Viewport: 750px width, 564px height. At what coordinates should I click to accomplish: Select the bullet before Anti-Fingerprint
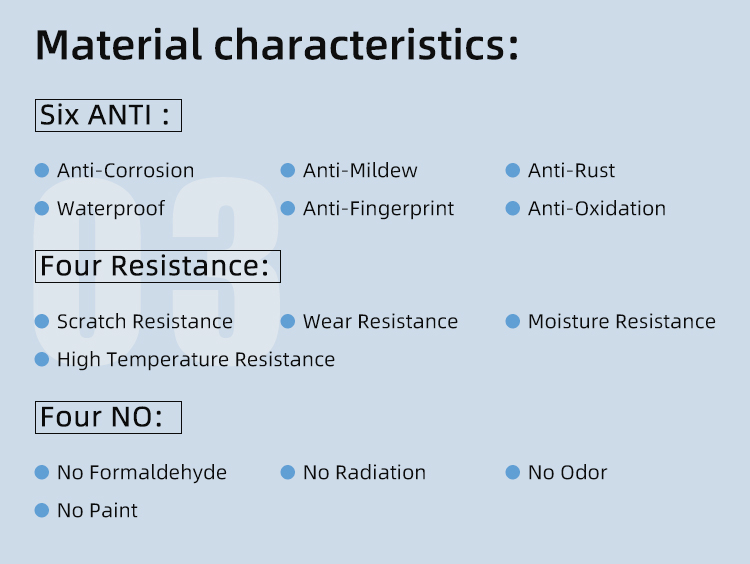coord(287,209)
